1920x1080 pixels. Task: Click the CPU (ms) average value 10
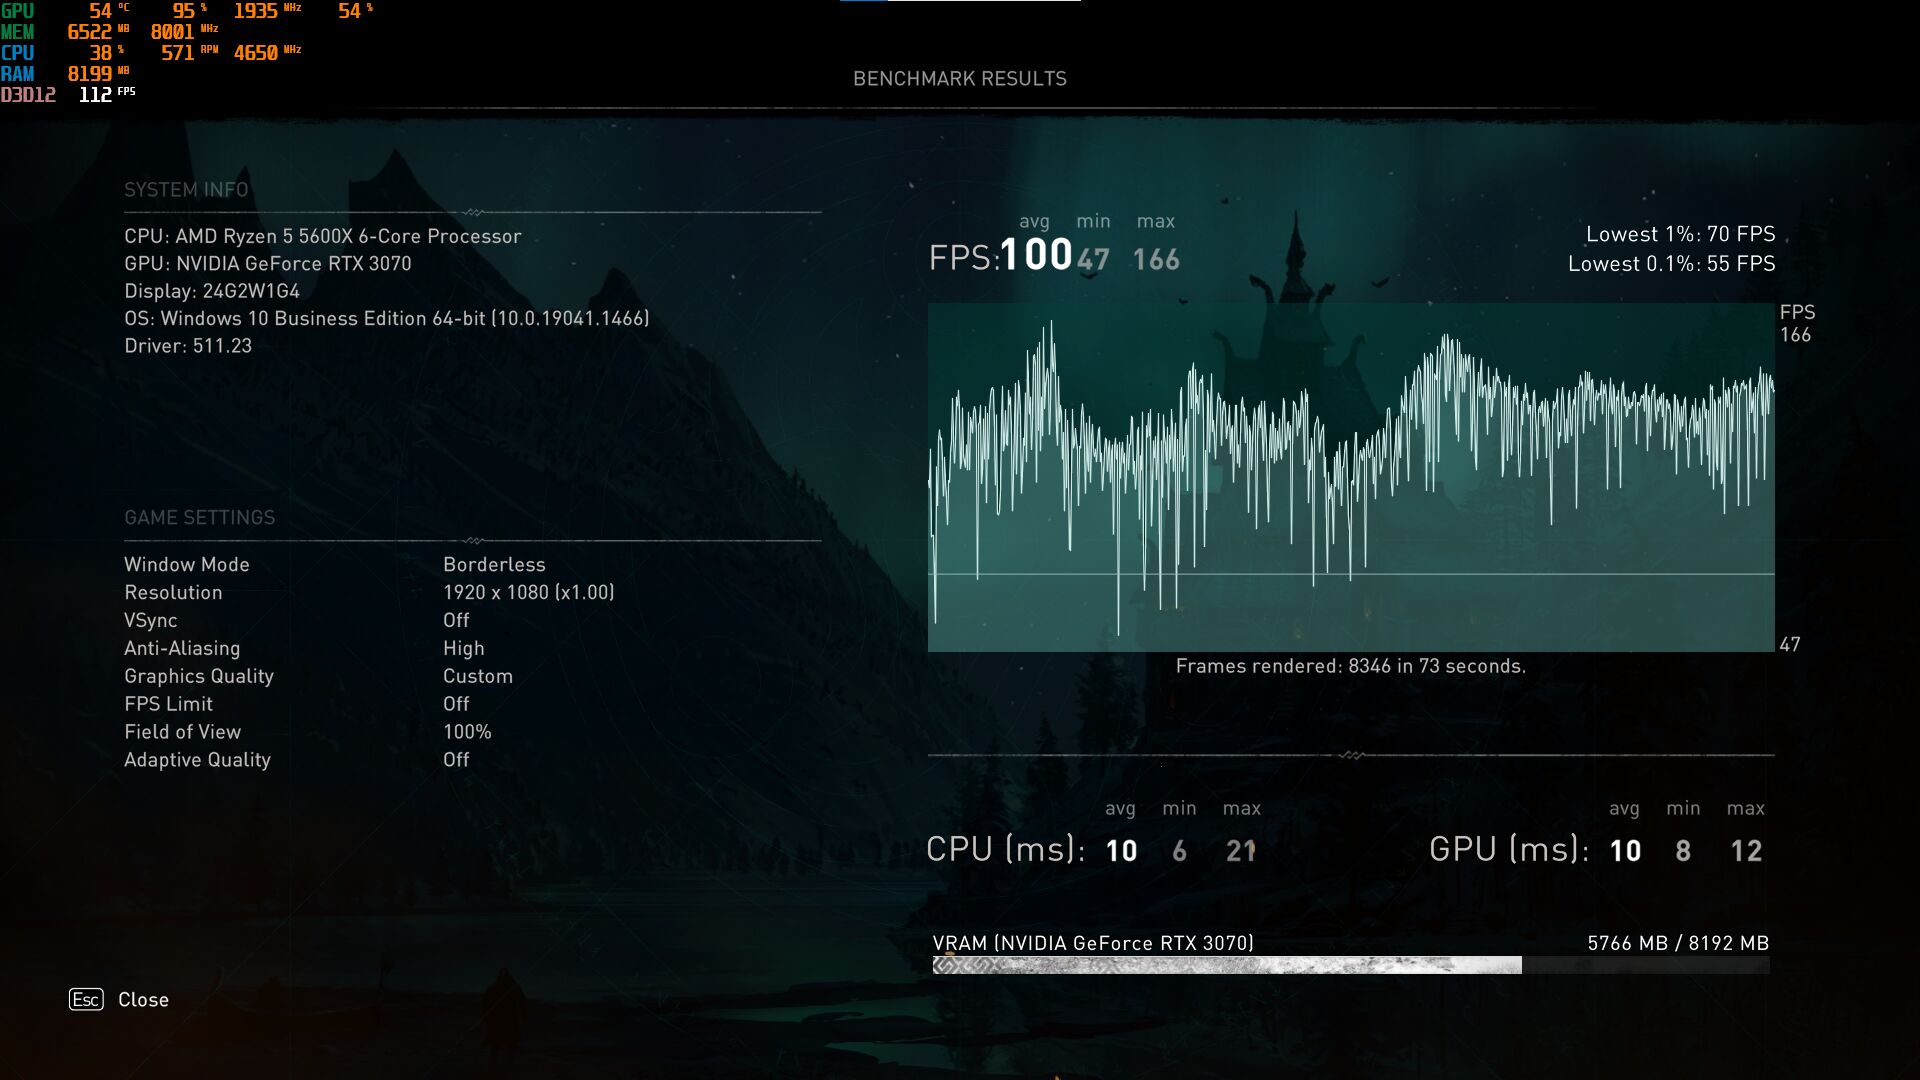pos(1121,851)
